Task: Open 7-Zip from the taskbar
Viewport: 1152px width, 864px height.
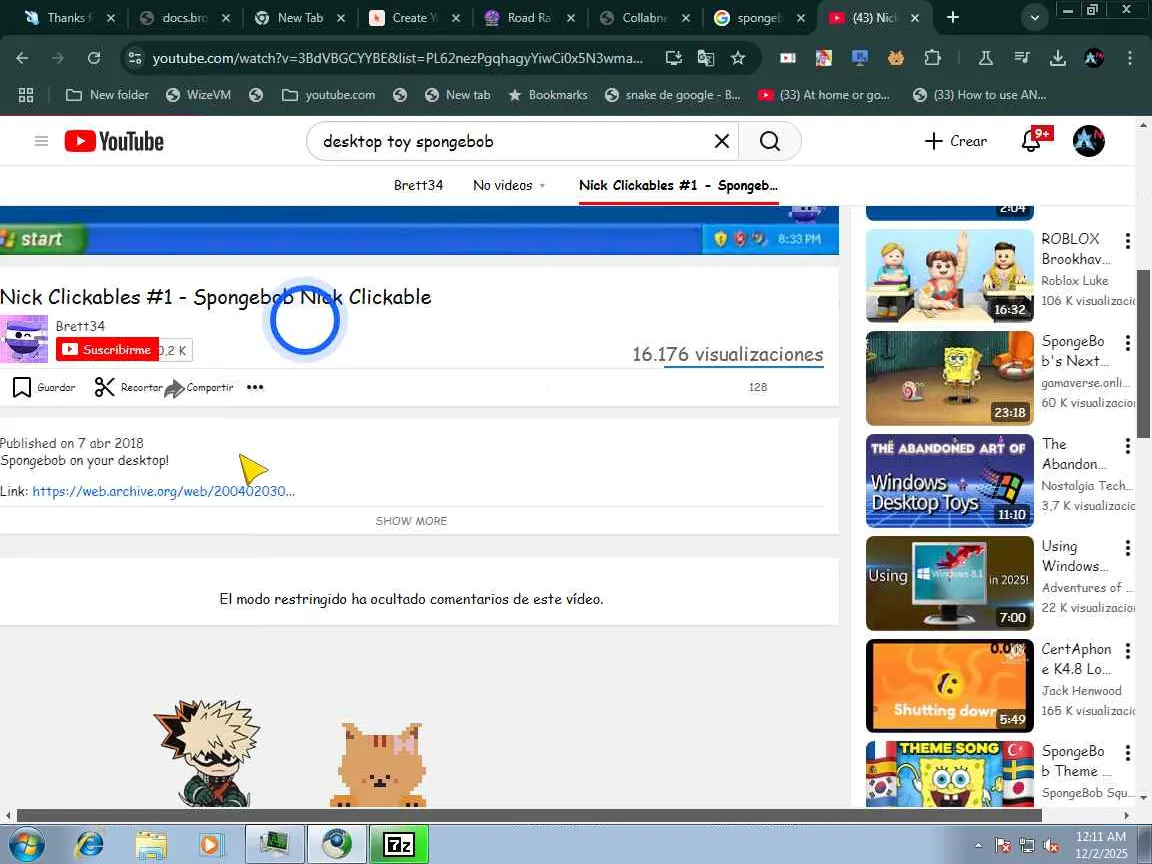Action: coord(399,845)
